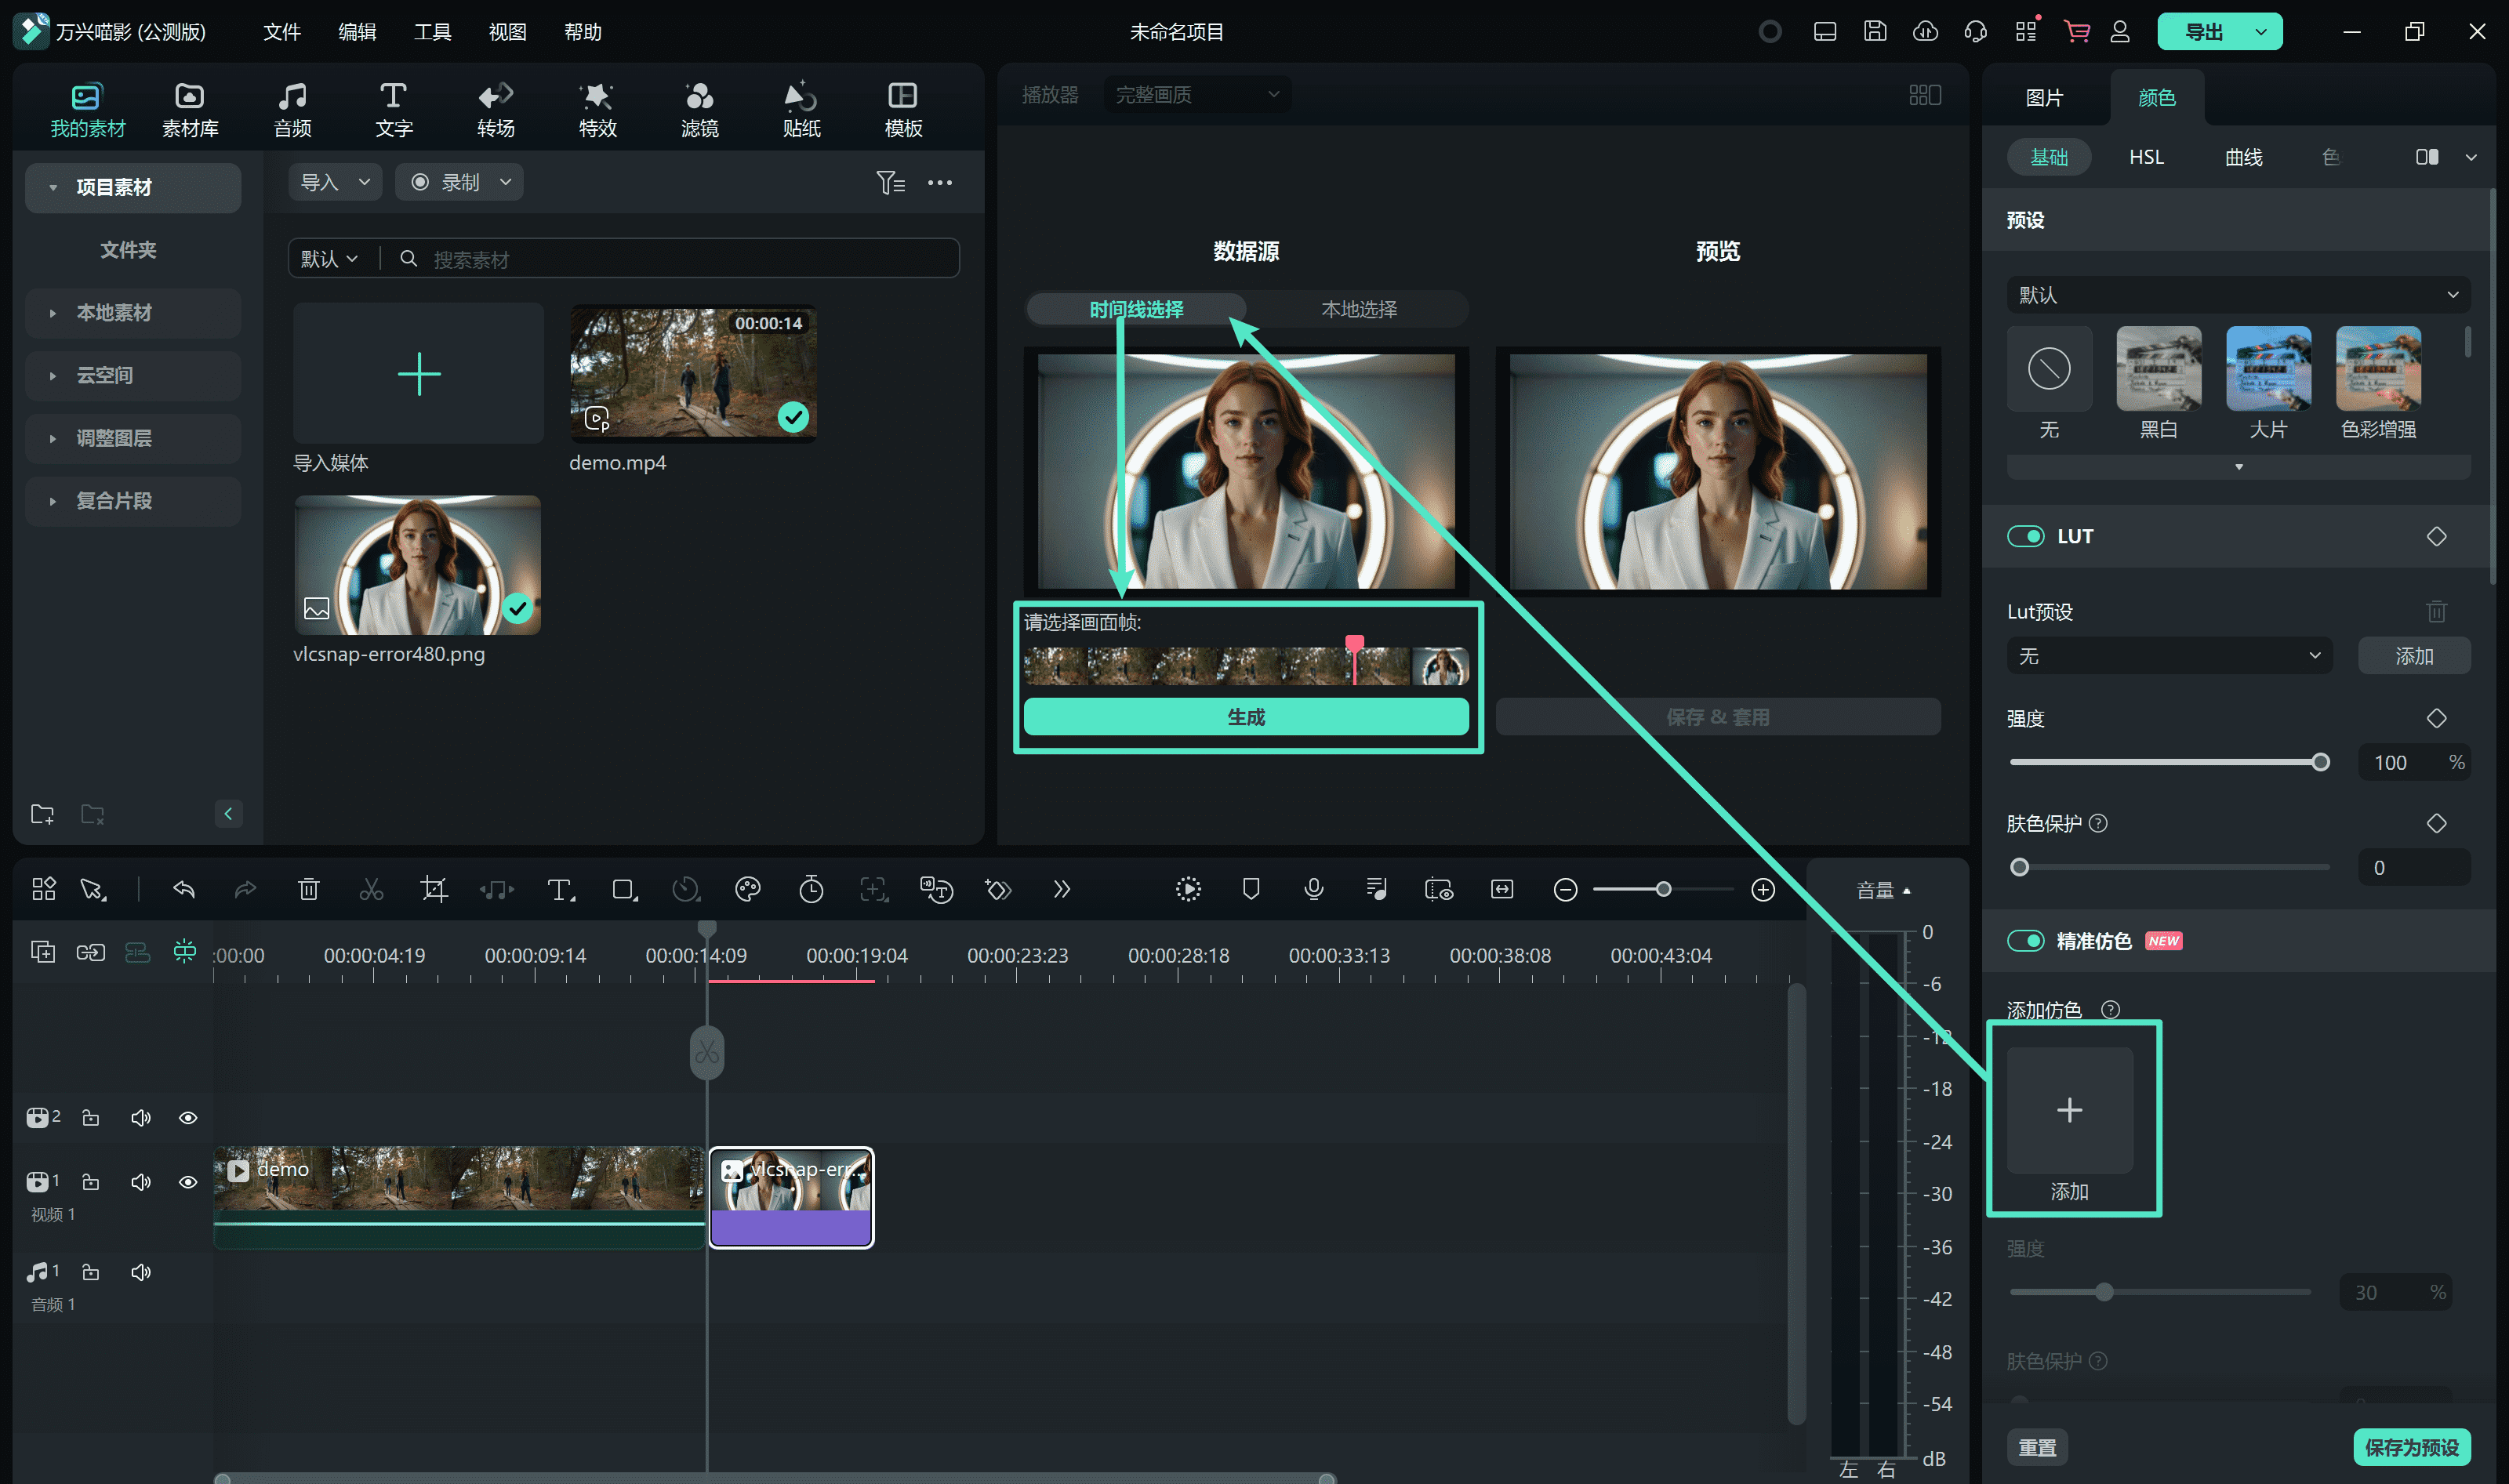Click the split/cut tool icon
The width and height of the screenshot is (2509, 1484).
coord(371,891)
